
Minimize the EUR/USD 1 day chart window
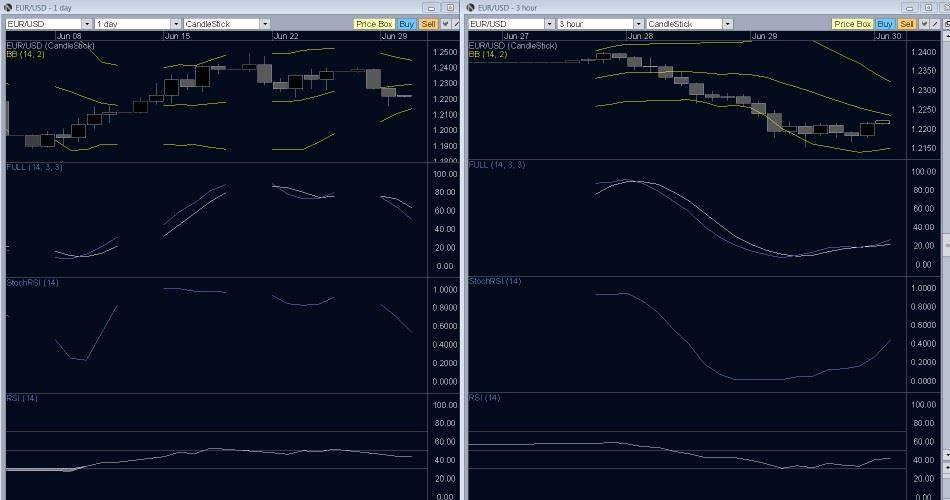[431, 8]
